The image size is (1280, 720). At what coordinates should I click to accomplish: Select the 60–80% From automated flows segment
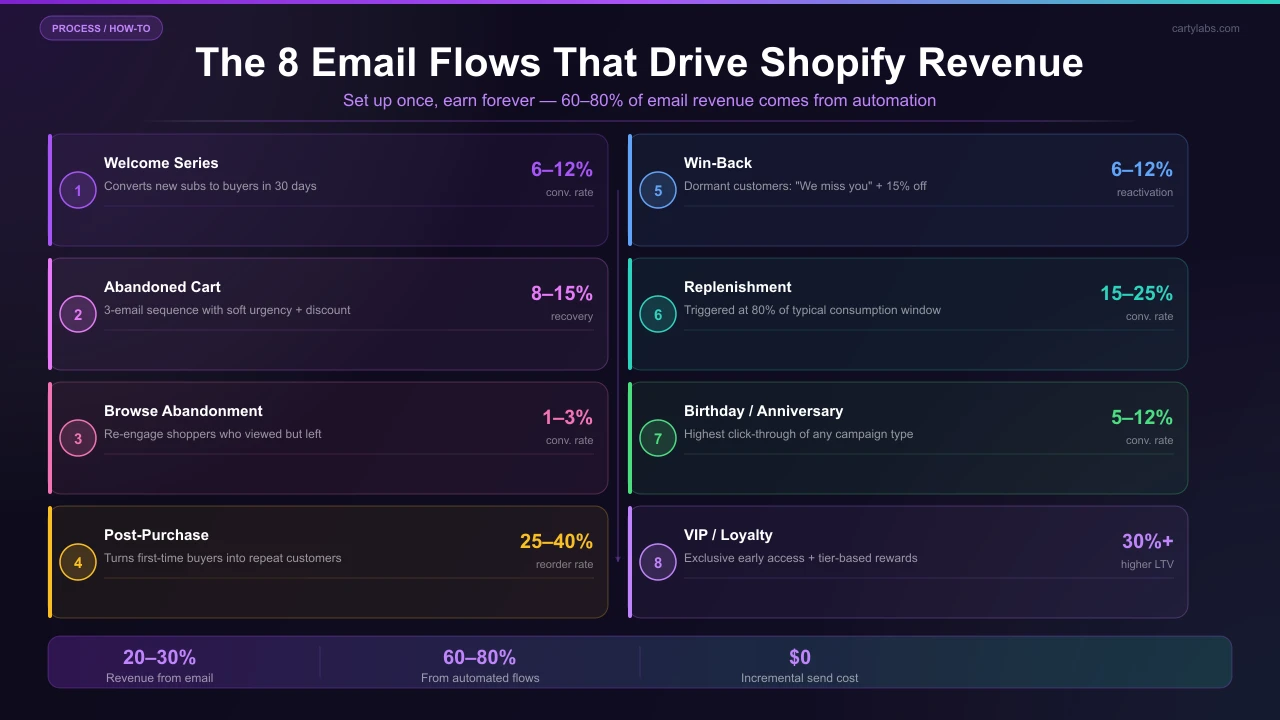tap(480, 665)
